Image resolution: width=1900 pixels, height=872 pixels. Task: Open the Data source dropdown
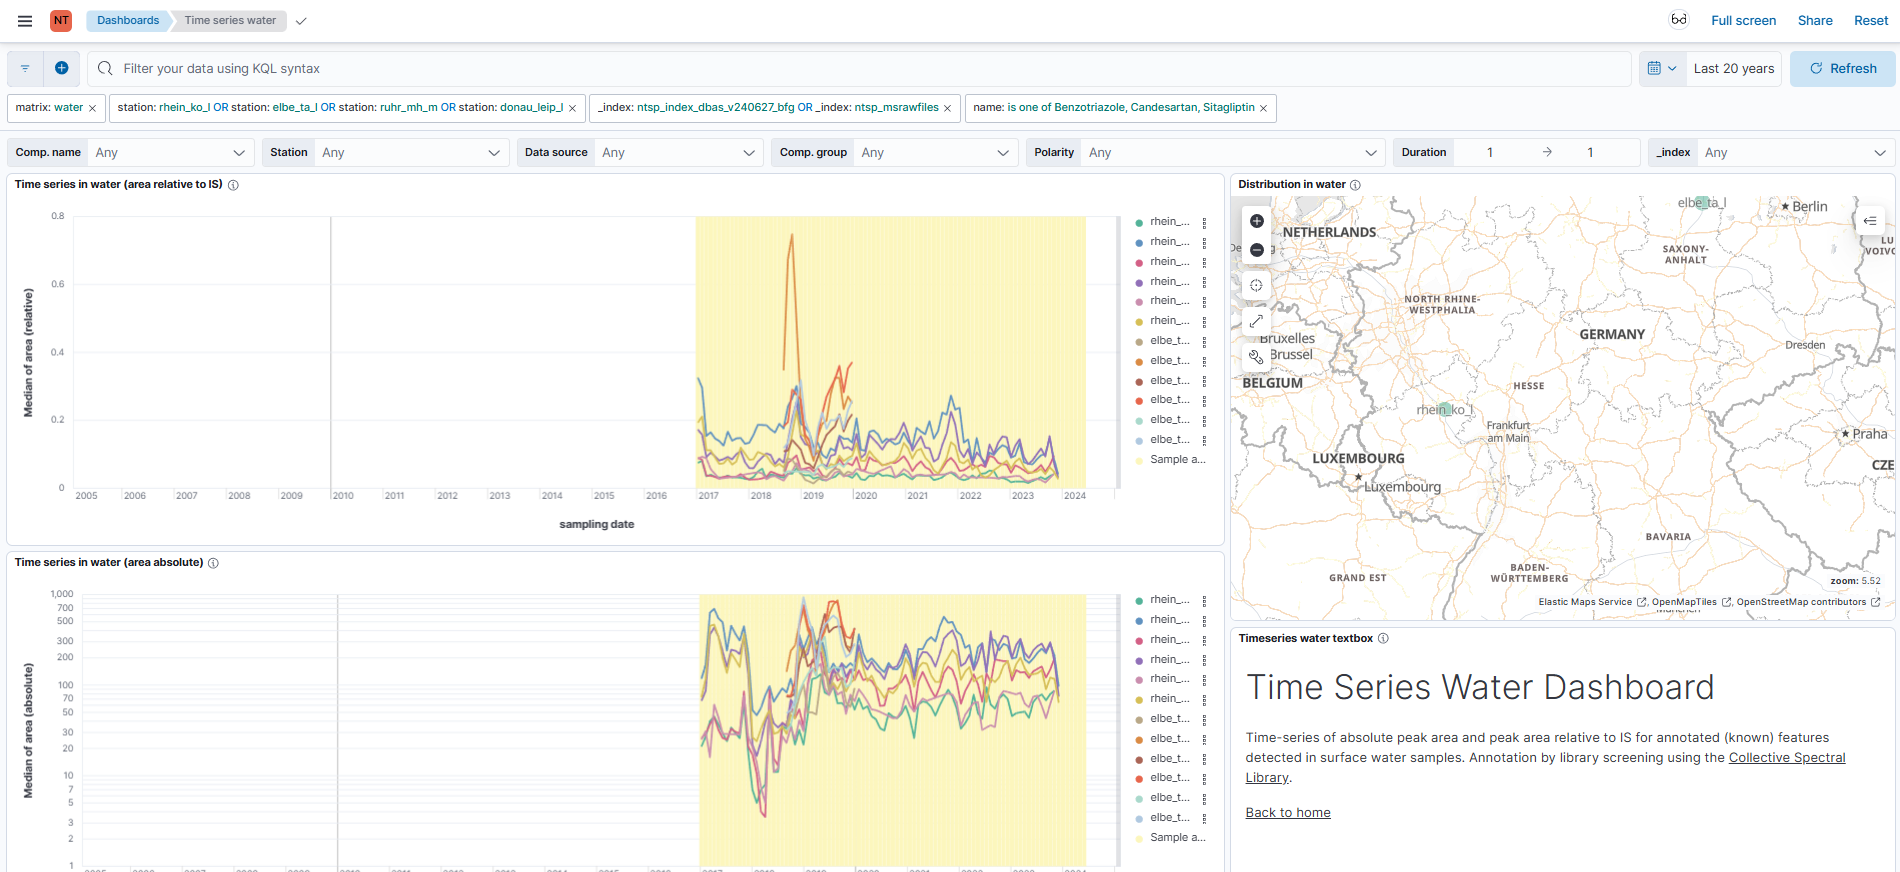pos(679,152)
